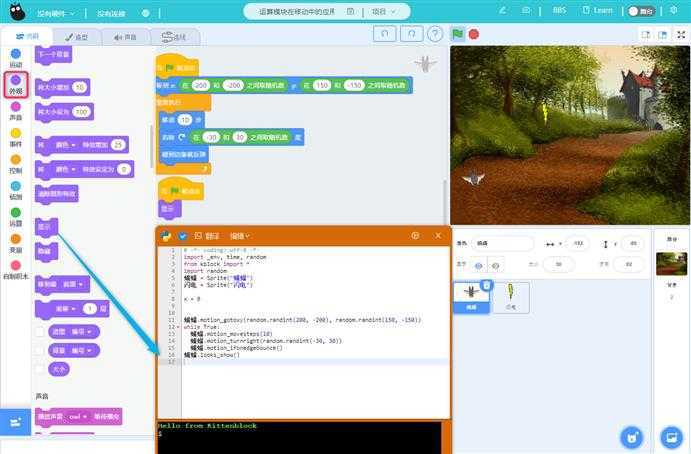Select the Control (控制) orange category

click(x=16, y=160)
